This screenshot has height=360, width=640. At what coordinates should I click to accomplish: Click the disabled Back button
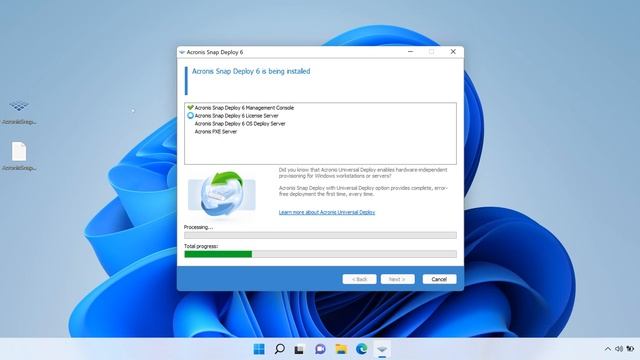pos(359,279)
